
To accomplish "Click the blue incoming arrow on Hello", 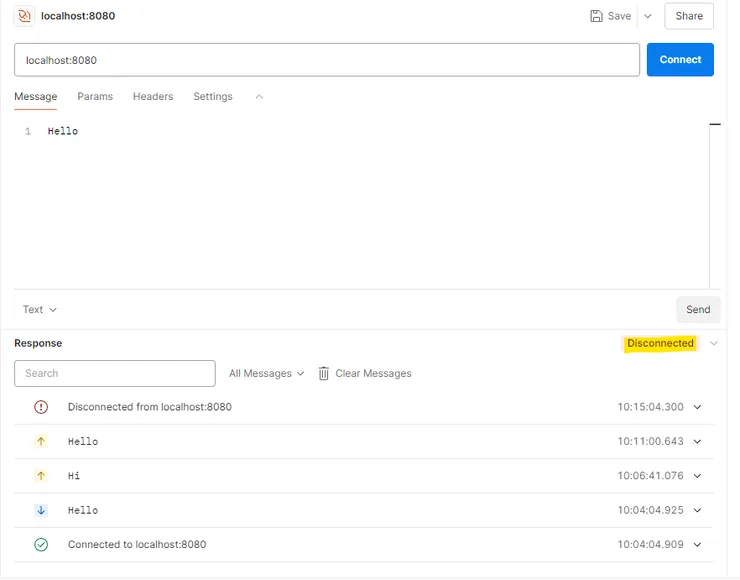I will (41, 510).
